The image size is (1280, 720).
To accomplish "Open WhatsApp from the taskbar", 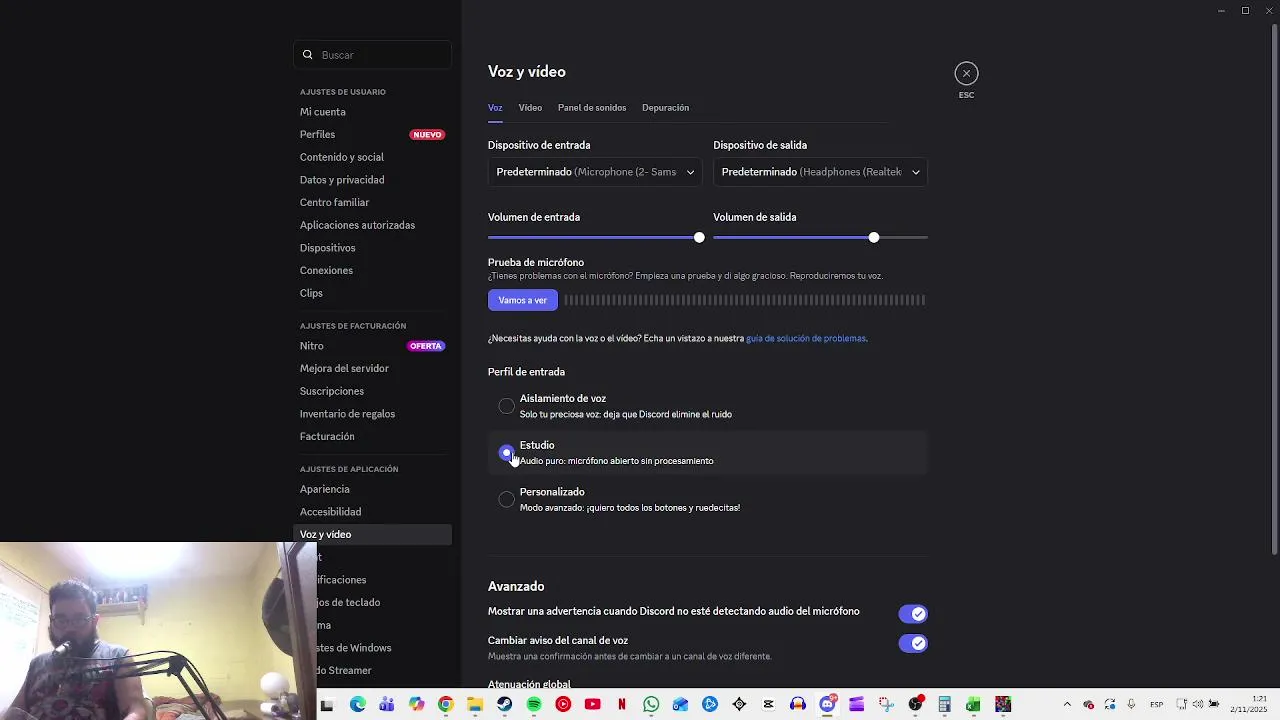I will [x=651, y=705].
